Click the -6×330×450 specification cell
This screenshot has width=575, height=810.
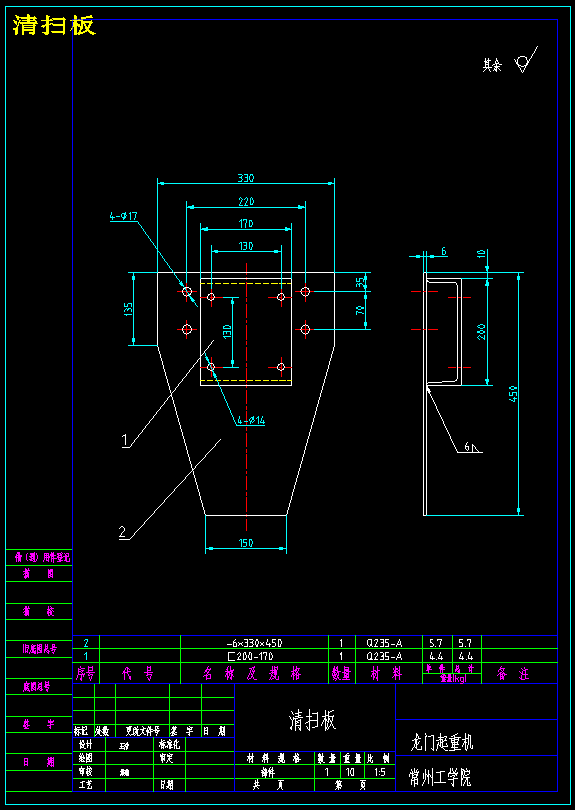(254, 643)
